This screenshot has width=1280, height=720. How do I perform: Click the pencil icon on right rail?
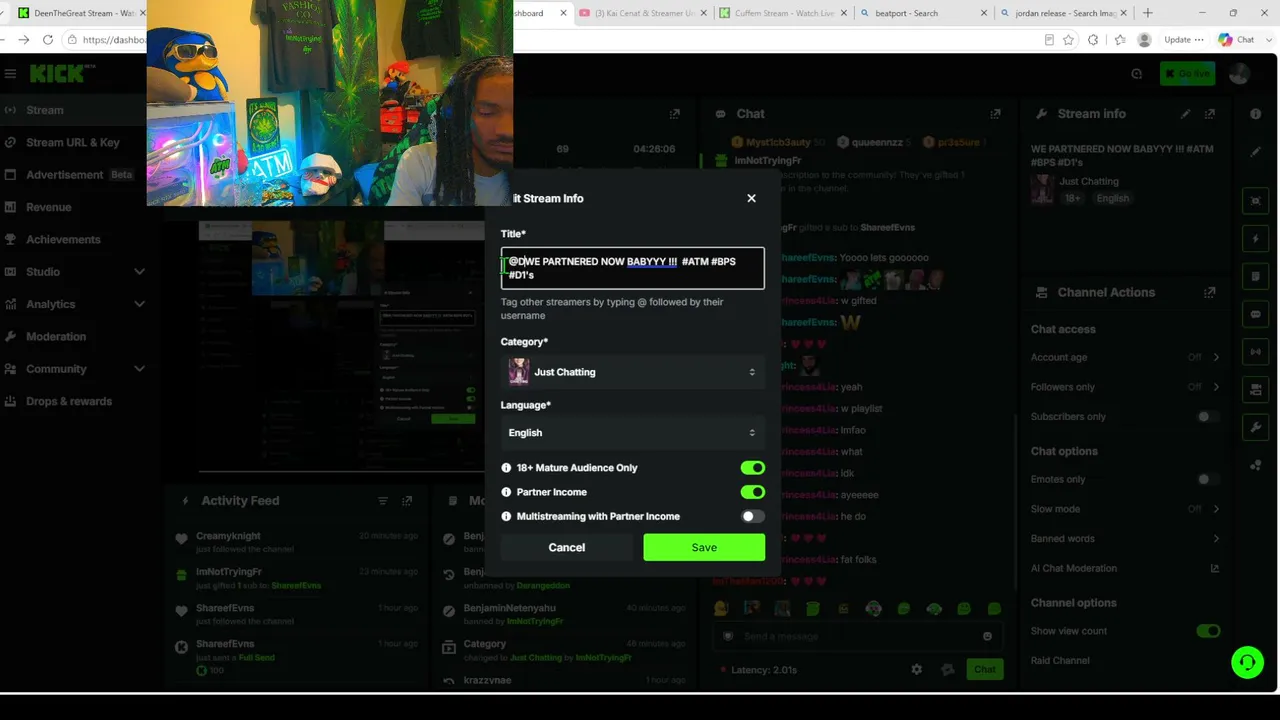[x=1256, y=152]
